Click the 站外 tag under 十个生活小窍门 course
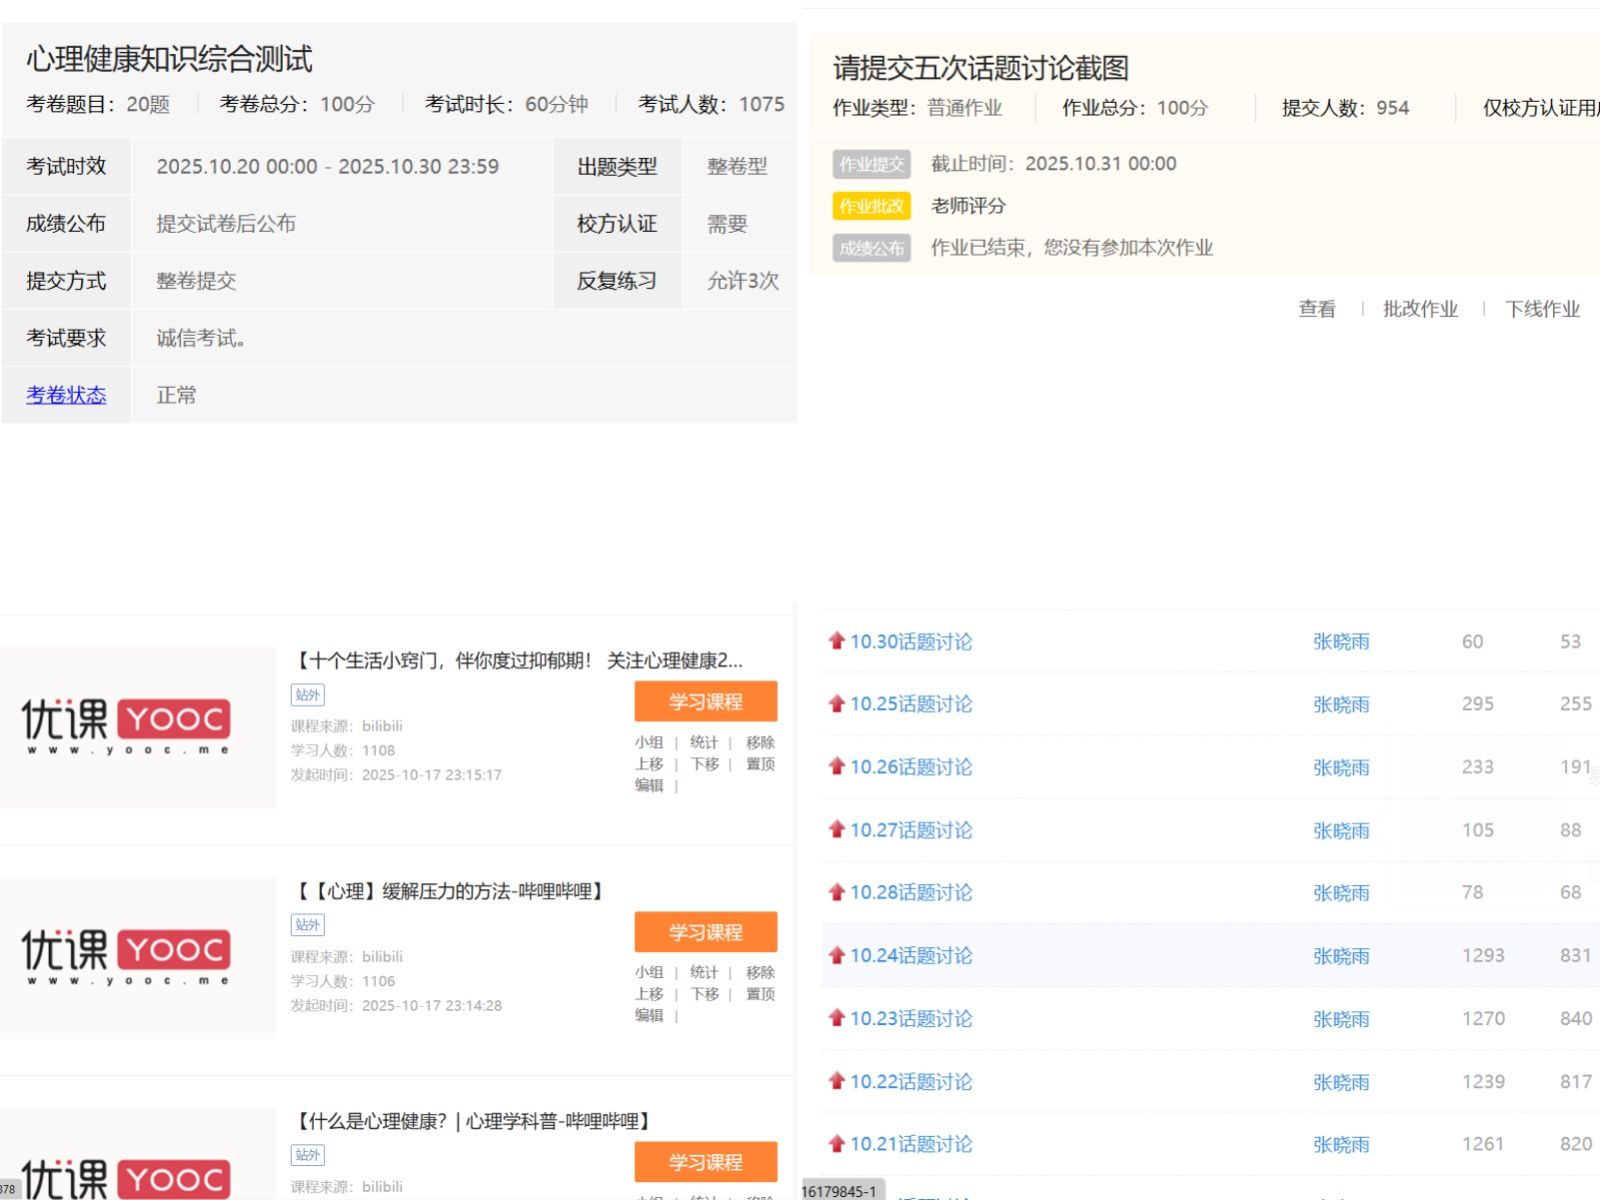1600x1200 pixels. pos(308,695)
